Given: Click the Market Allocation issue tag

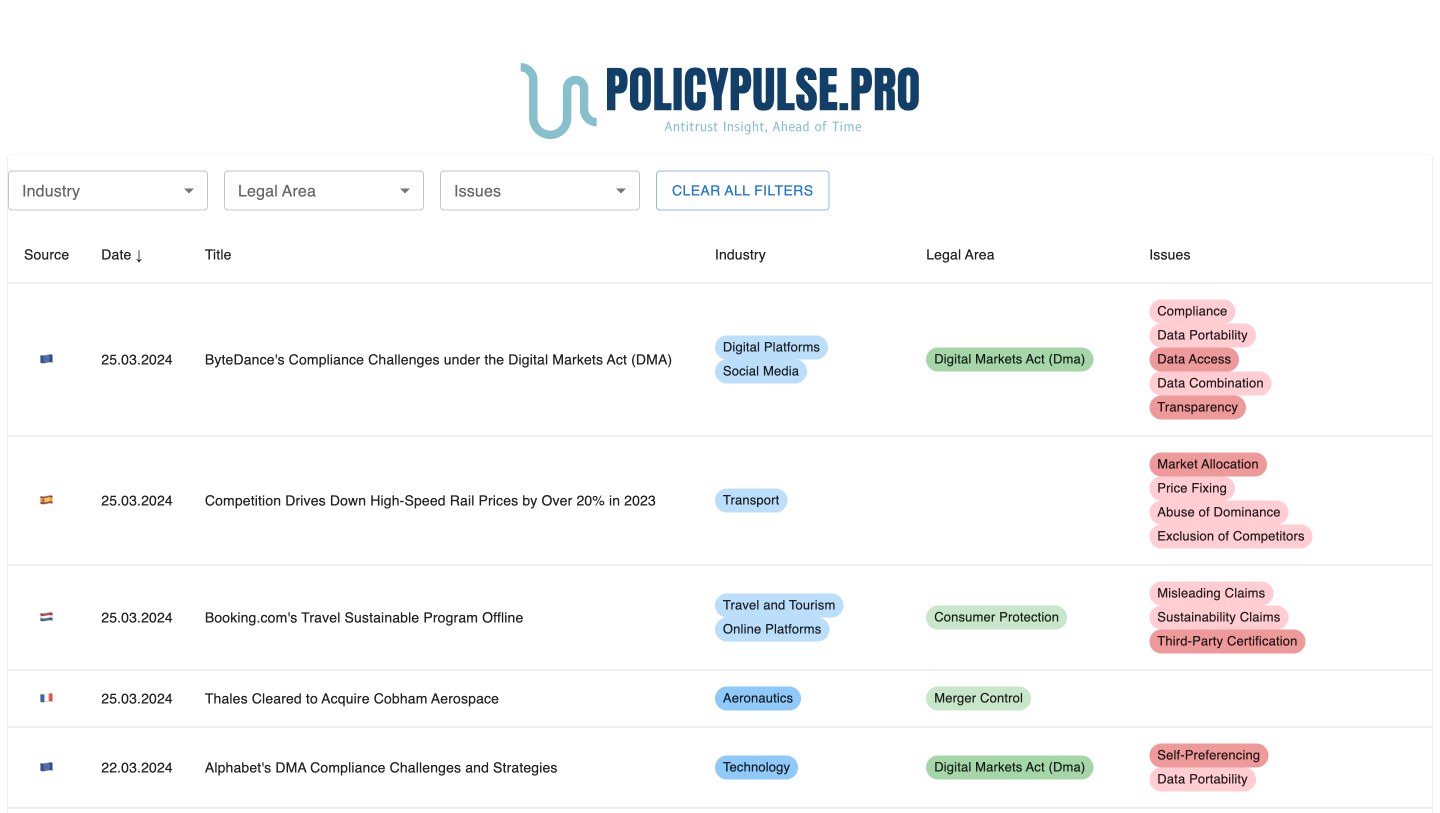Looking at the screenshot, I should point(1208,464).
